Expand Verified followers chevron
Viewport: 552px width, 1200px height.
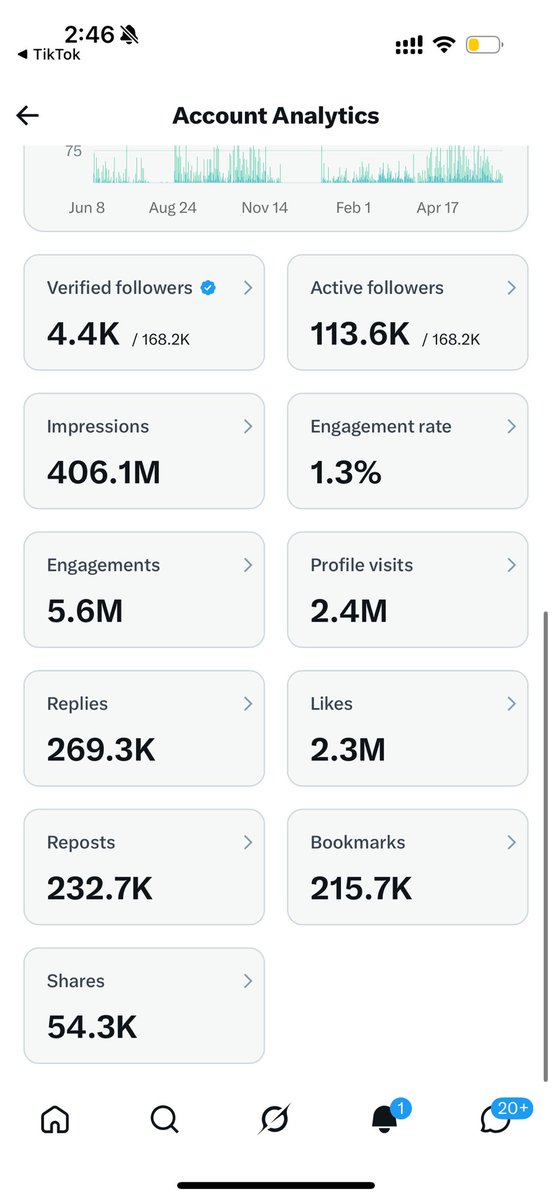248,288
